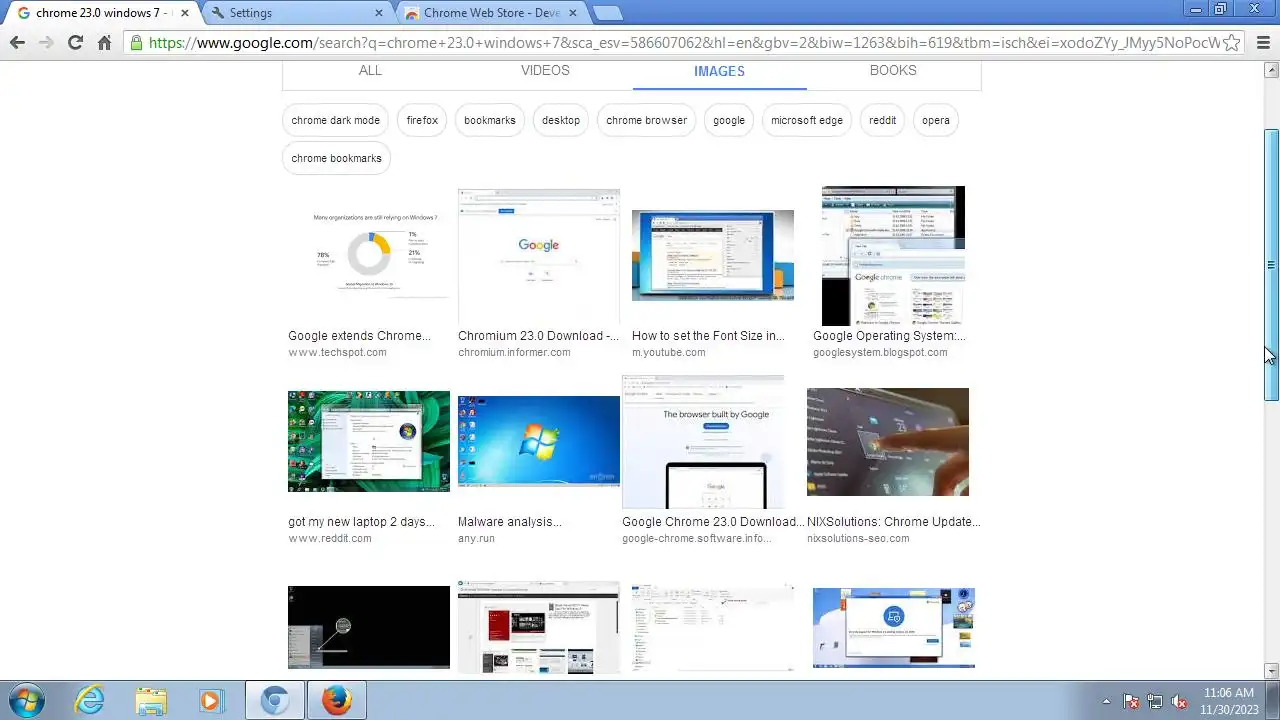Screen dimensions: 1280x720
Task: Open the browser home page icon
Action: [x=104, y=43]
